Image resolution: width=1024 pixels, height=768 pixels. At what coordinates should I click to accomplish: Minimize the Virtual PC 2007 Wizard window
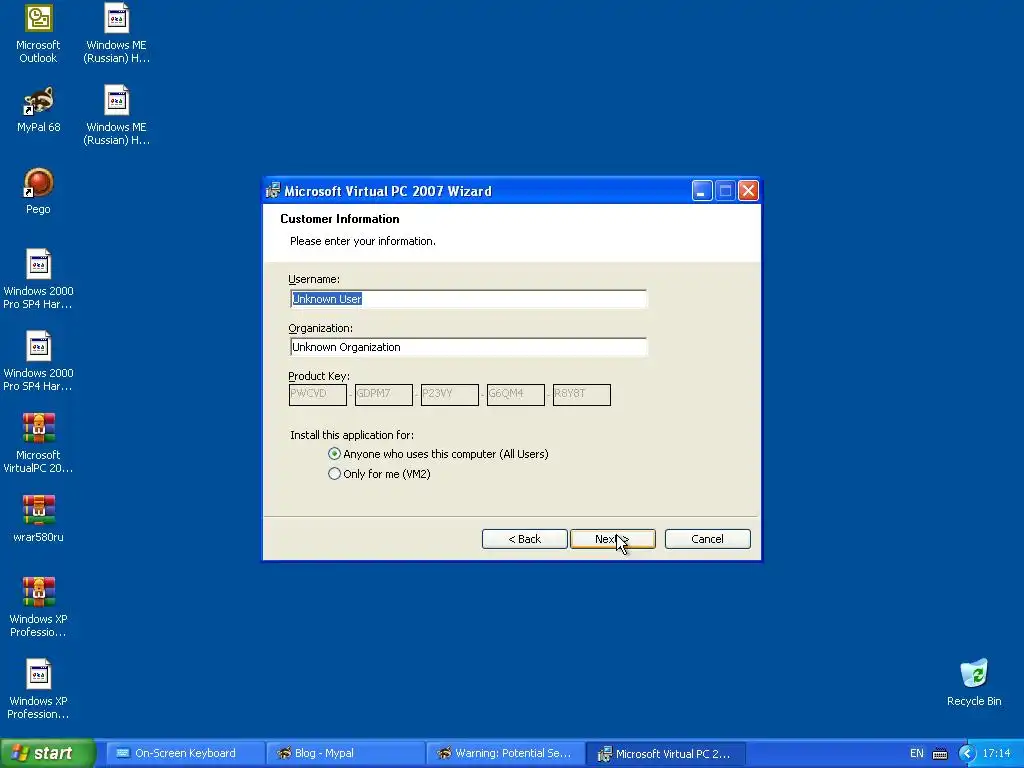pos(701,191)
